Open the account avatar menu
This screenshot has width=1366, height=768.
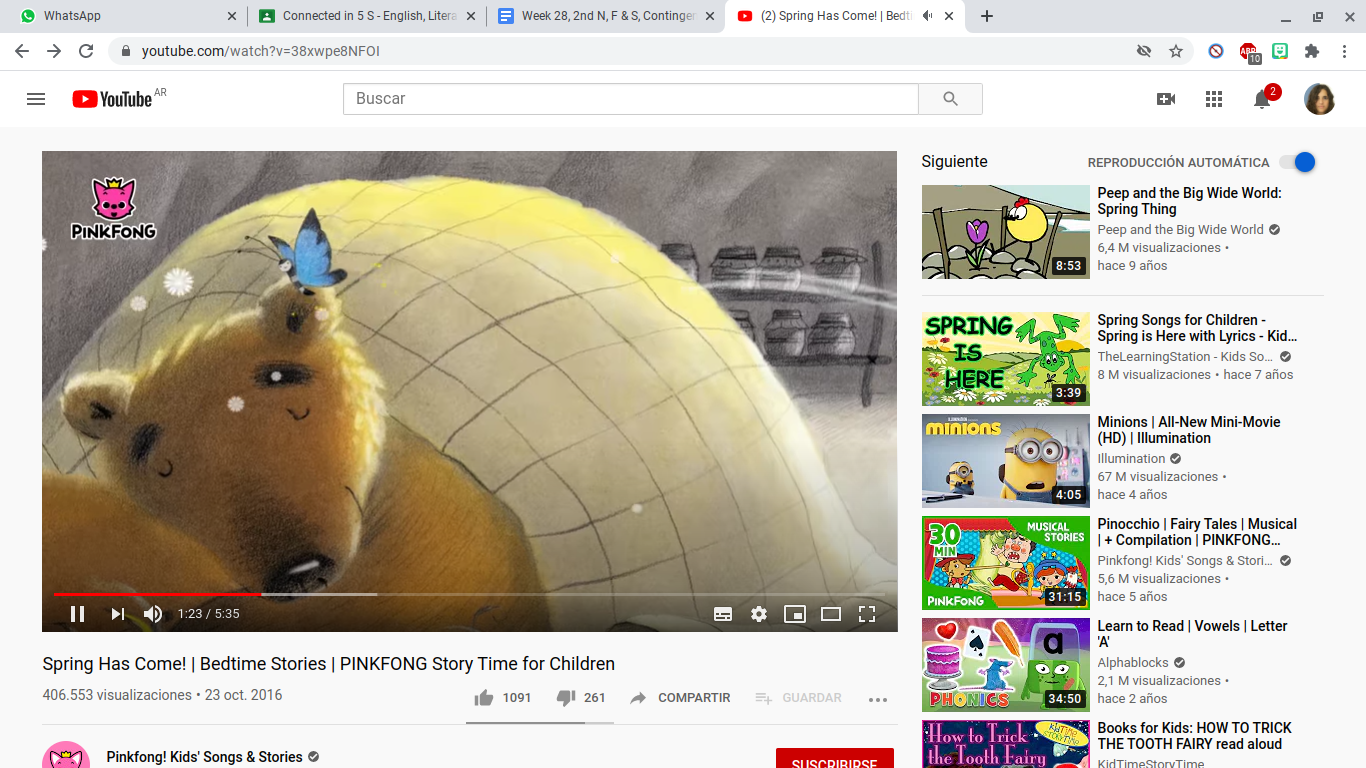click(x=1319, y=99)
